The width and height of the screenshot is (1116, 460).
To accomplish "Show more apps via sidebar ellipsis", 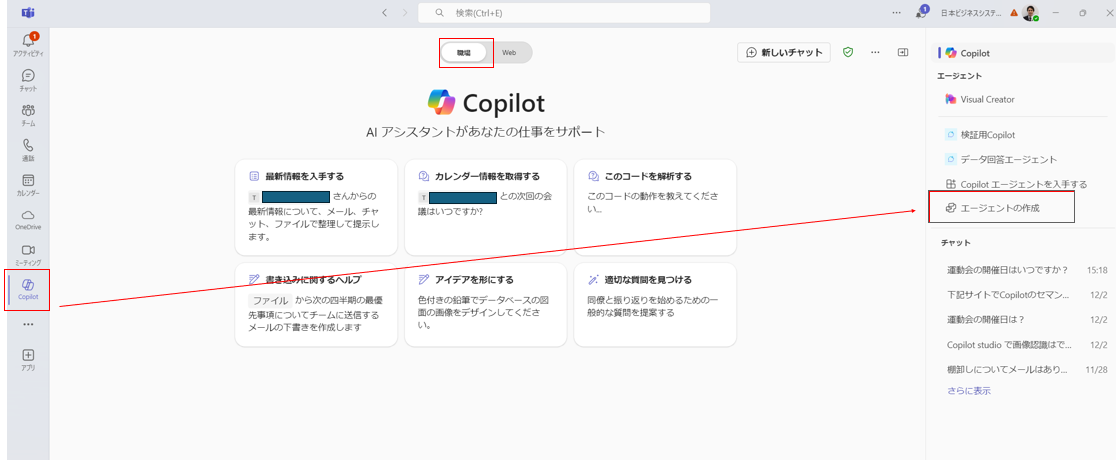I will point(28,324).
